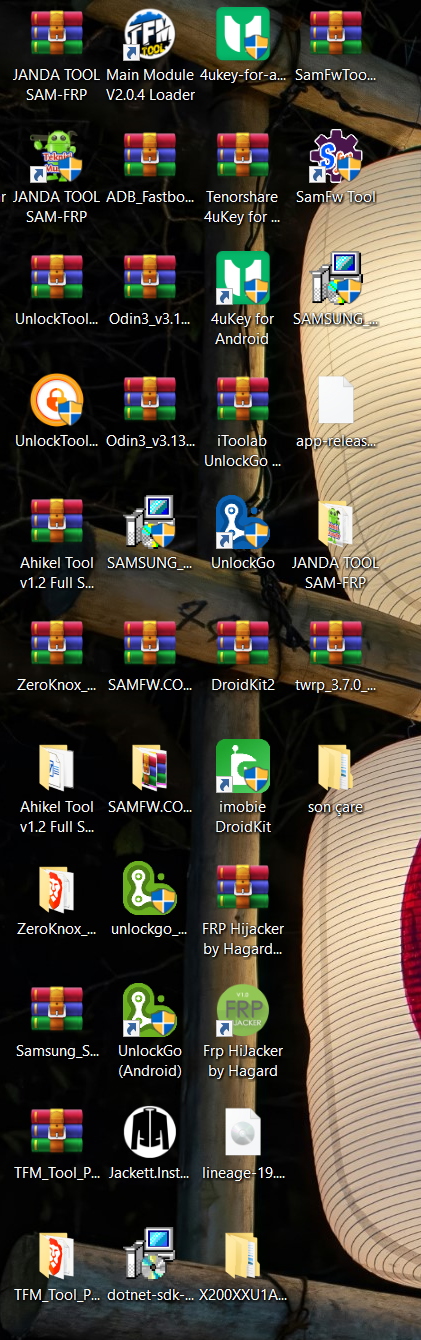Select the iToolab UnlockGo ... archive

(242, 400)
